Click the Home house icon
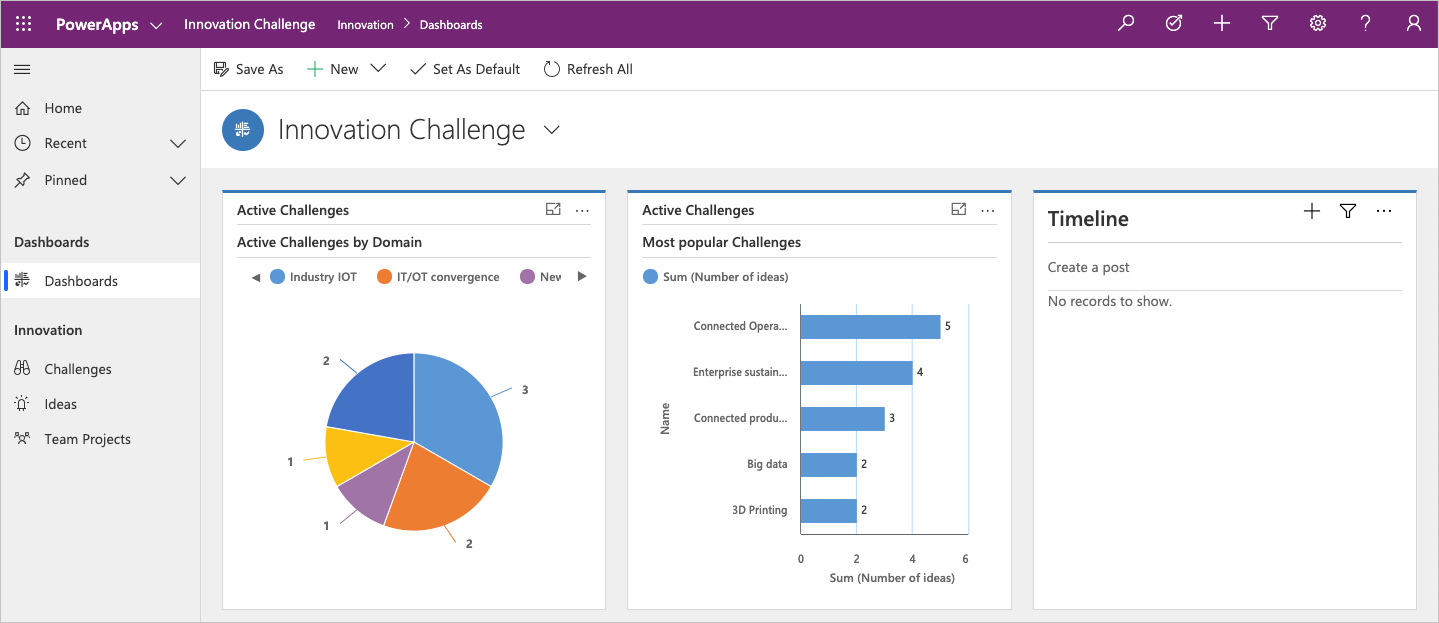Screen dimensions: 1439x623 pyautogui.click(x=22, y=108)
